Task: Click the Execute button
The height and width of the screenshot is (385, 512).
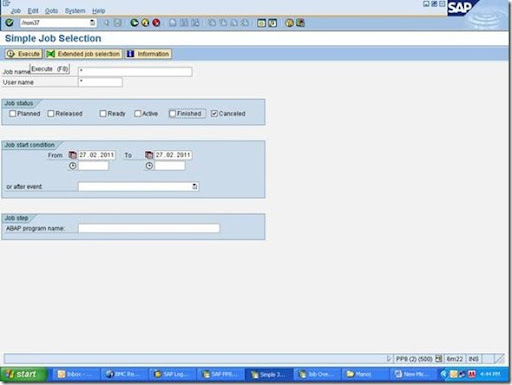Action: coord(23,54)
